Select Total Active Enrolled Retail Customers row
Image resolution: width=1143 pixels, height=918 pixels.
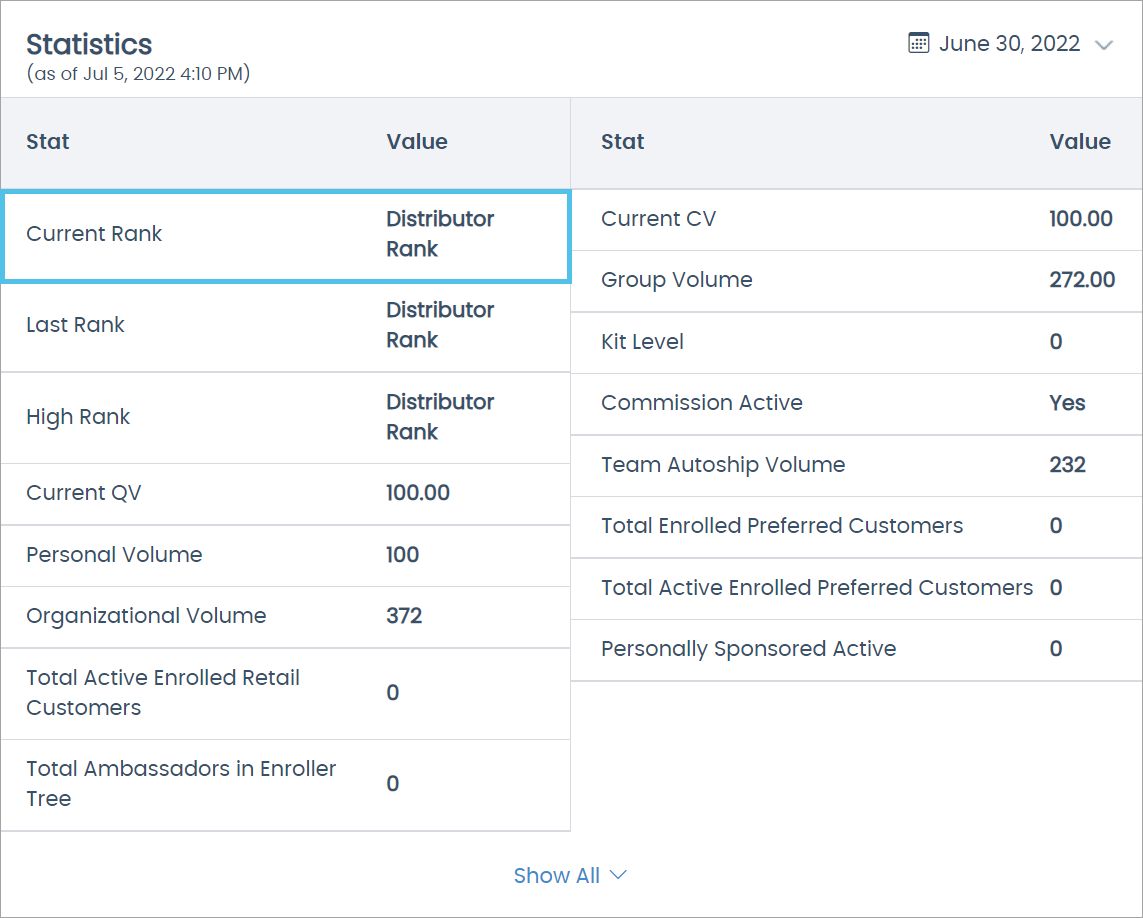click(285, 693)
